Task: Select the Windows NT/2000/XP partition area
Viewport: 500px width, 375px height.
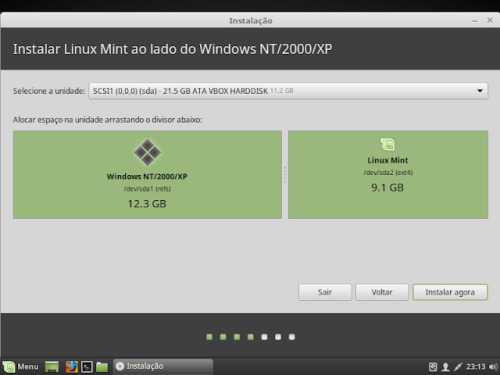Action: click(147, 175)
